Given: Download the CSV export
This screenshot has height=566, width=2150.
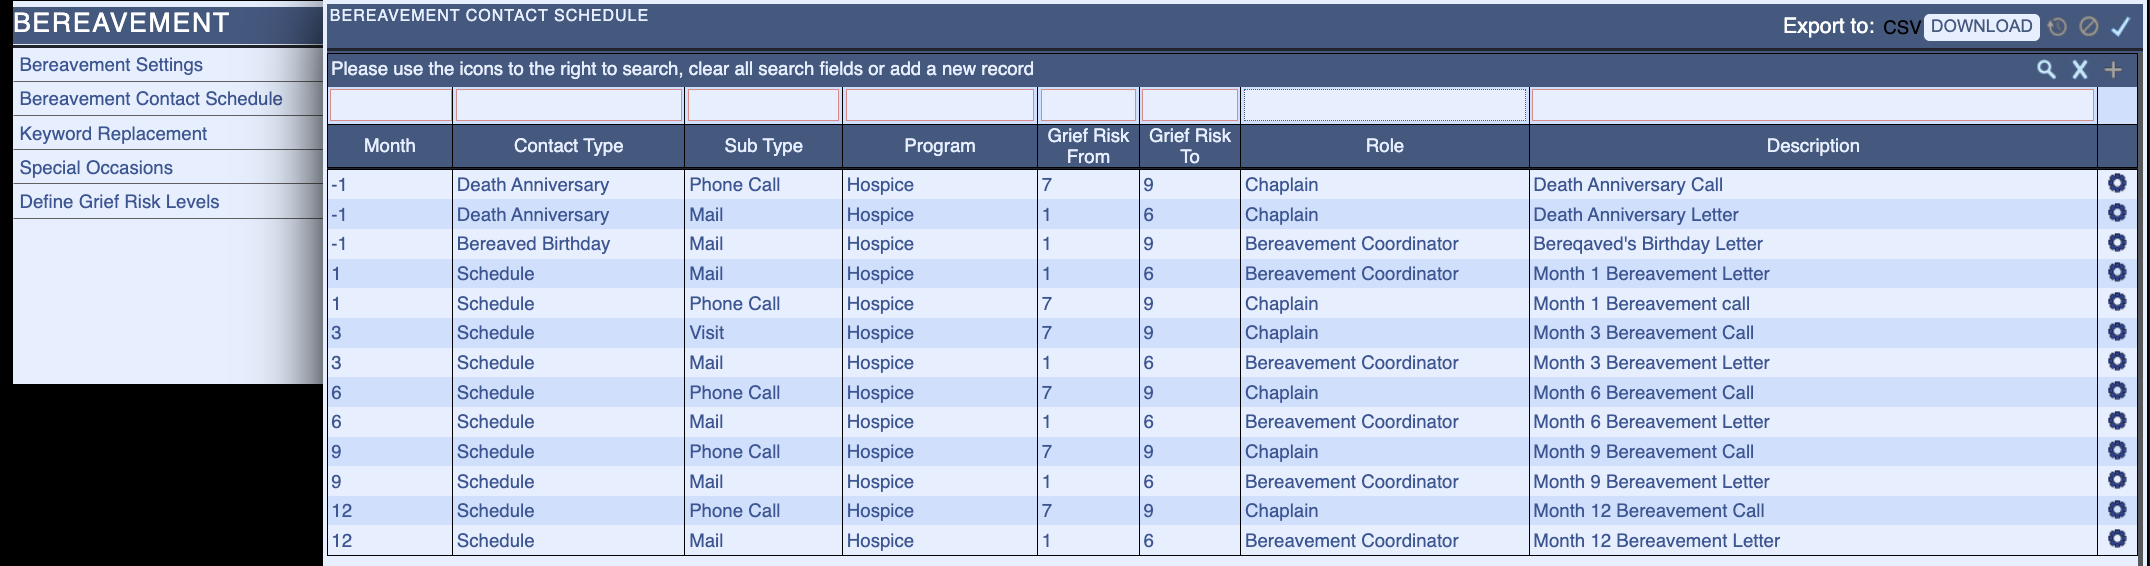Looking at the screenshot, I should [x=1981, y=26].
